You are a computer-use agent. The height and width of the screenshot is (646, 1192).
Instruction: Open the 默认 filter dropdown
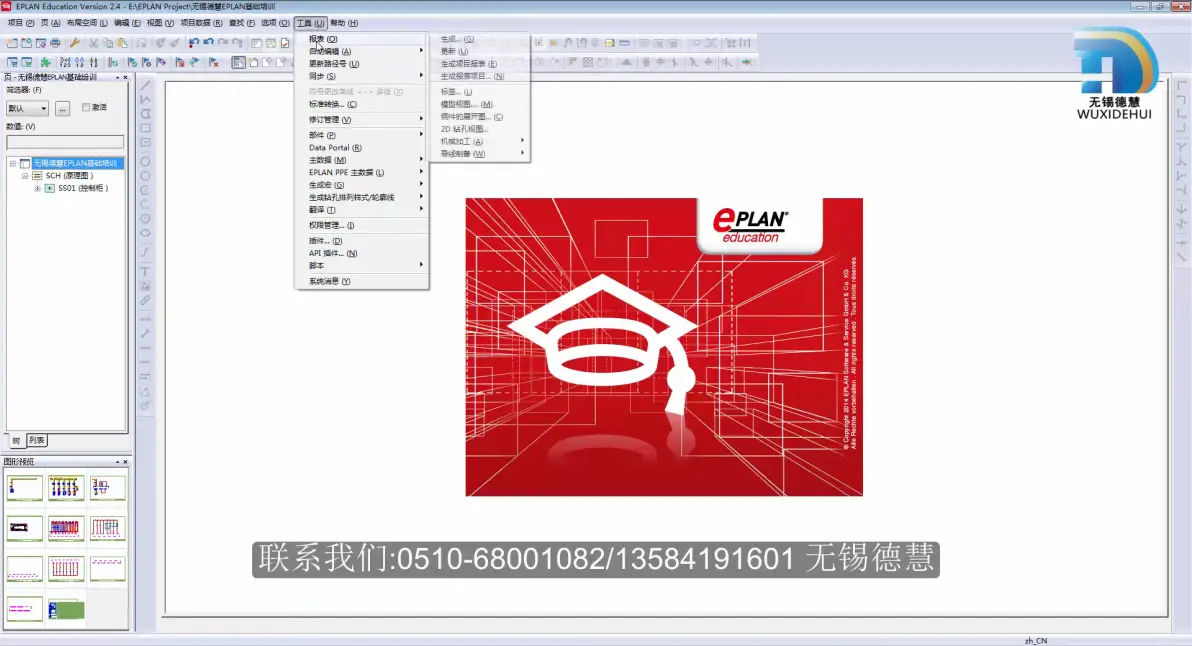27,109
